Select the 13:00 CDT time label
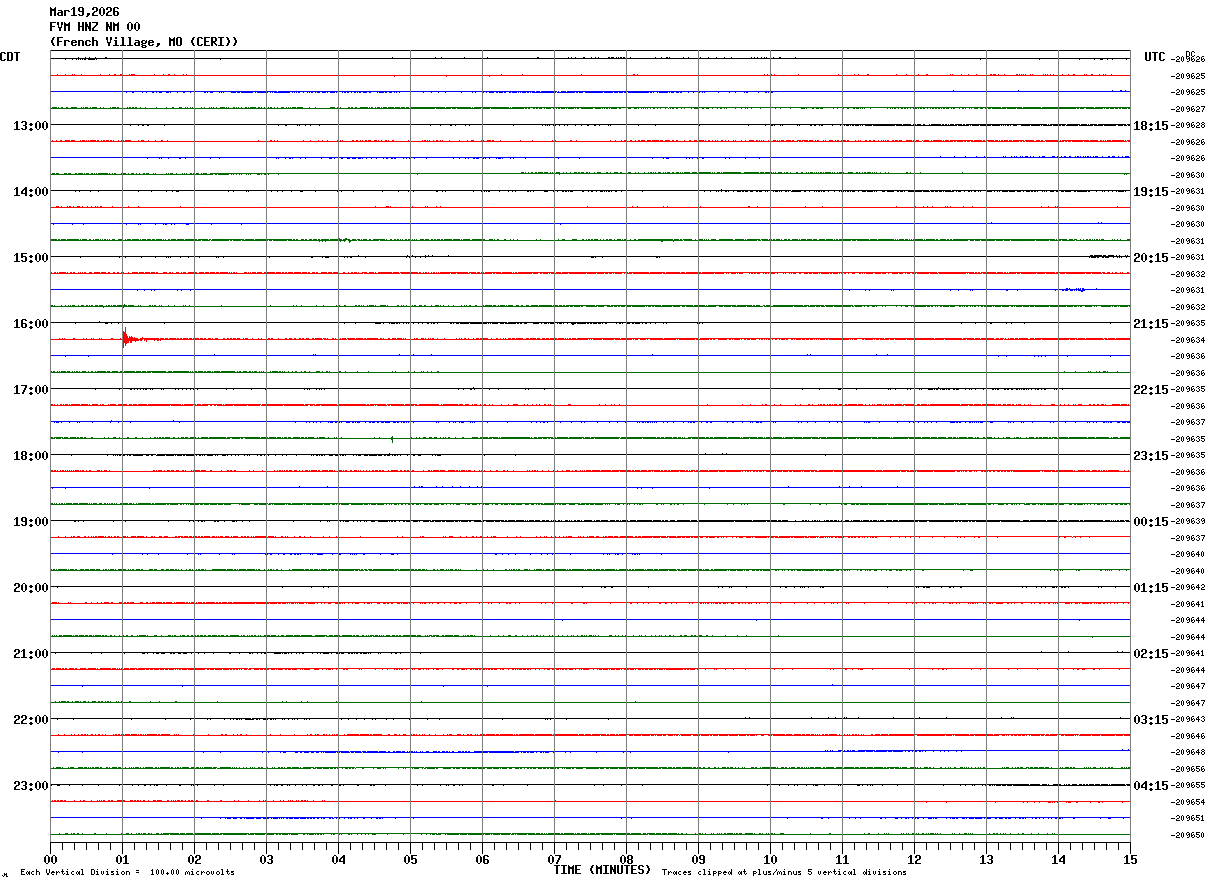The width and height of the screenshot is (1210, 886). tap(31, 125)
